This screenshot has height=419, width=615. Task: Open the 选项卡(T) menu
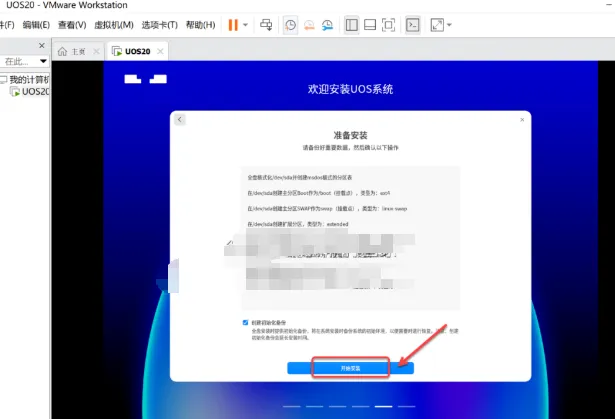pos(160,25)
